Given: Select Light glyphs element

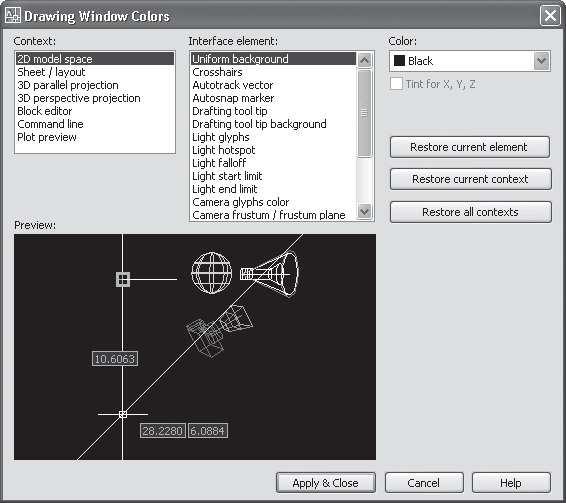Looking at the screenshot, I should 273,137.
